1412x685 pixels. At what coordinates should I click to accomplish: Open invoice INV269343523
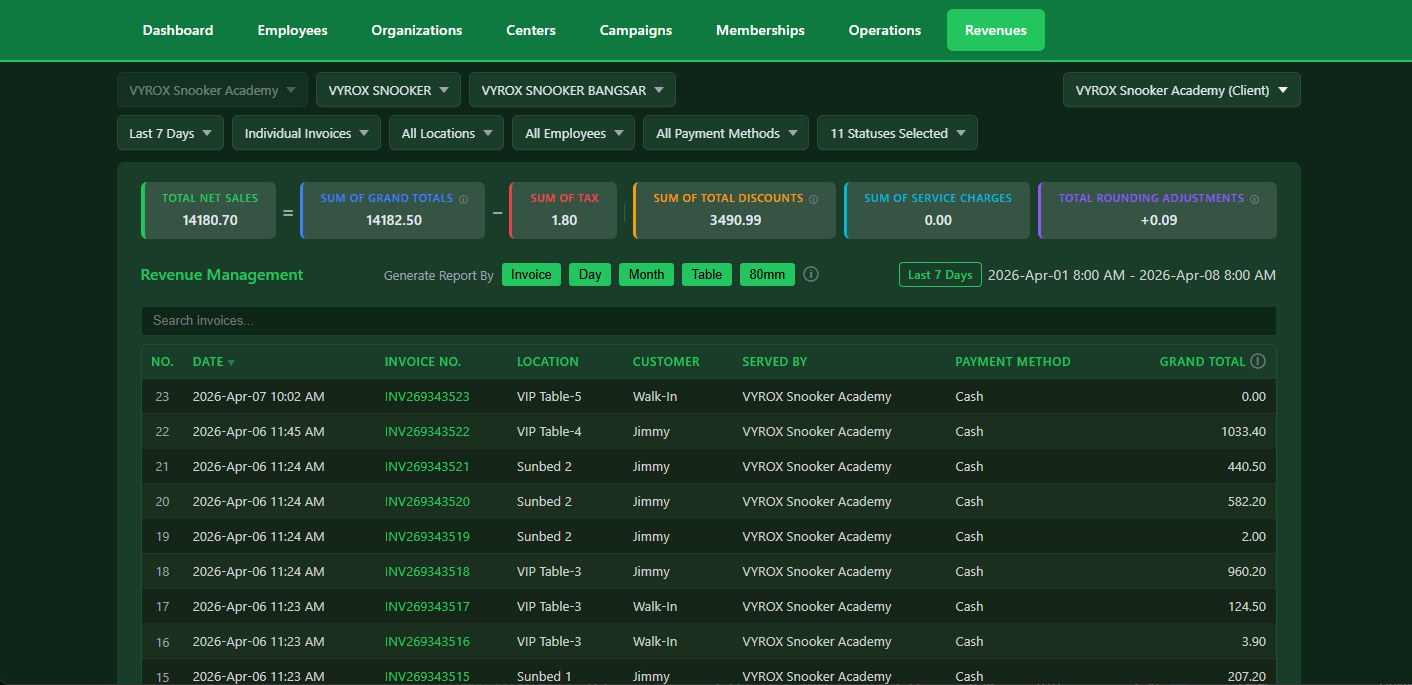(427, 396)
